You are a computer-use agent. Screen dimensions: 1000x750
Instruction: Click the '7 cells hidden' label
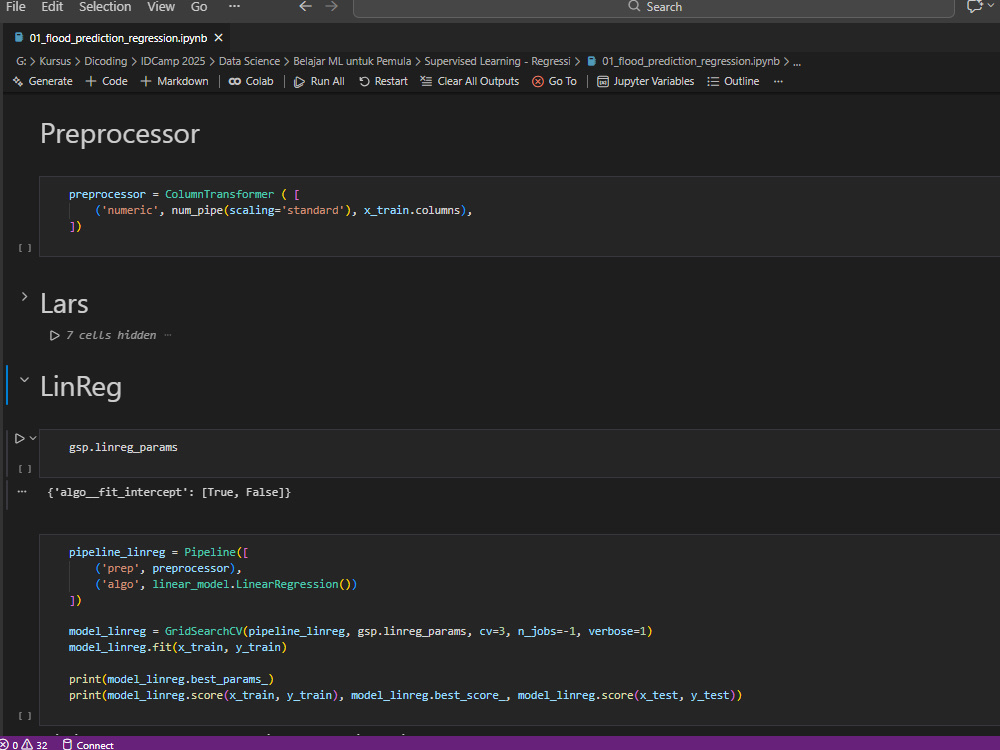[111, 335]
